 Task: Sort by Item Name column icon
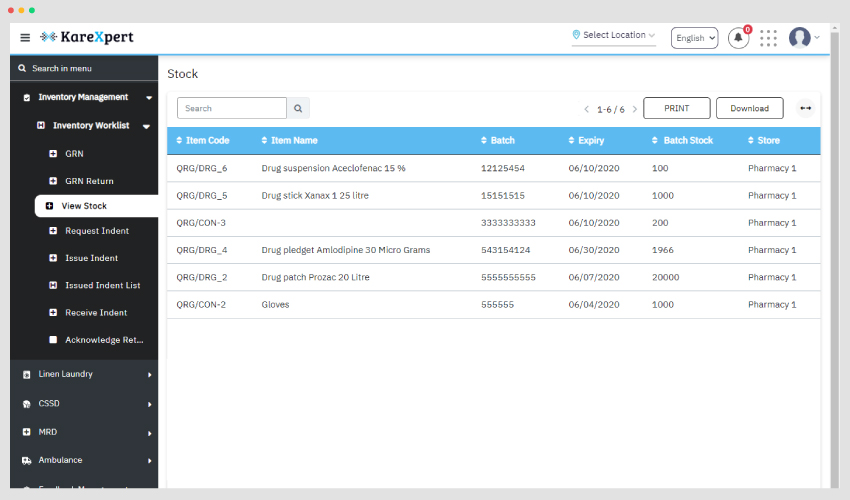265,140
